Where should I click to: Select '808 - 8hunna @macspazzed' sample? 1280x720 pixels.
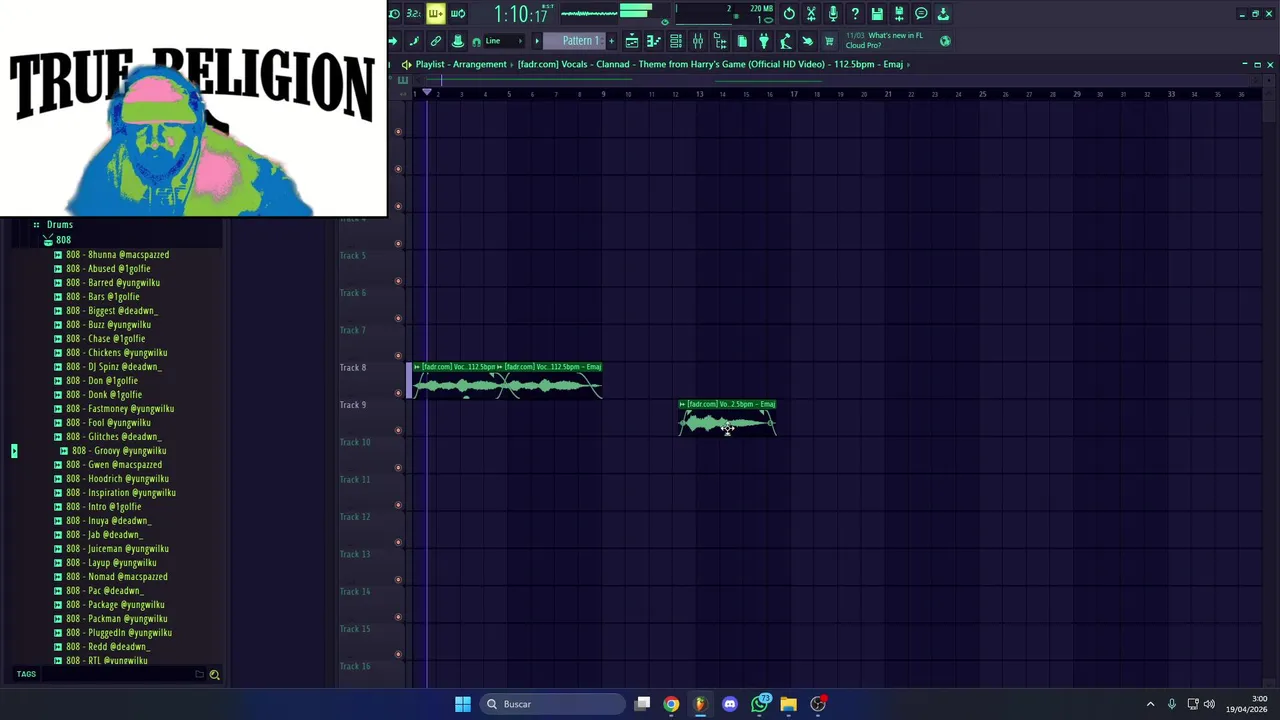(117, 255)
